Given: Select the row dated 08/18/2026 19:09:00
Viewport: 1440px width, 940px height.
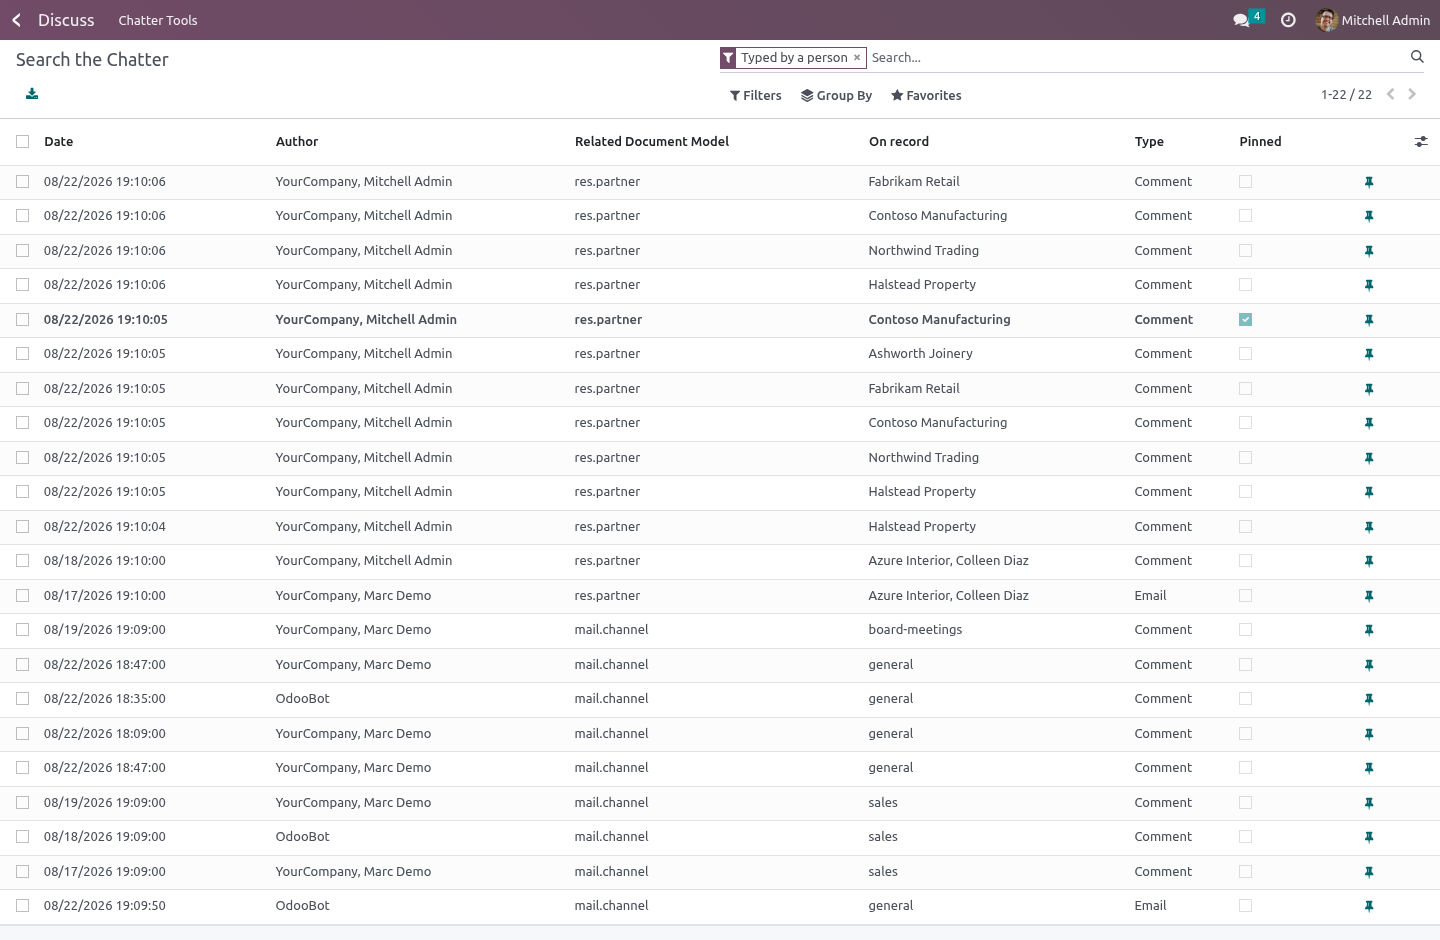Looking at the screenshot, I should (x=23, y=837).
